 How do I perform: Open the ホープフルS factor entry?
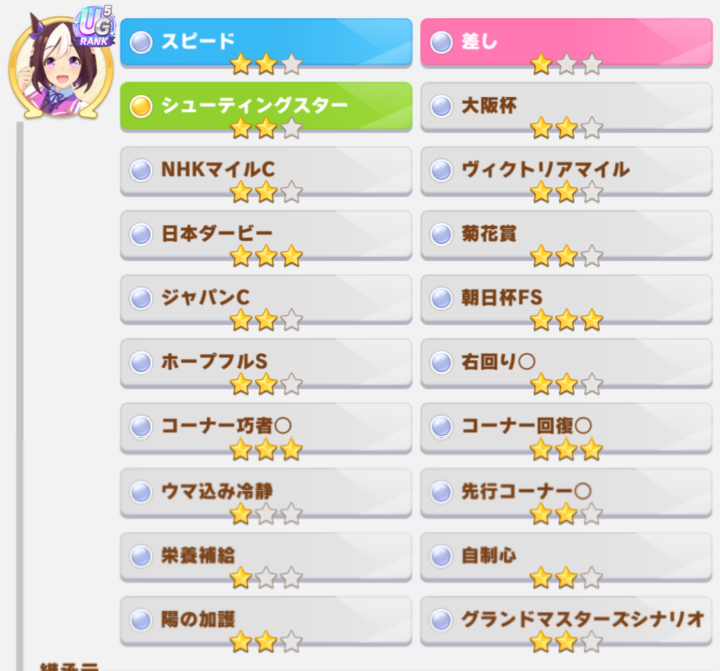click(x=266, y=363)
